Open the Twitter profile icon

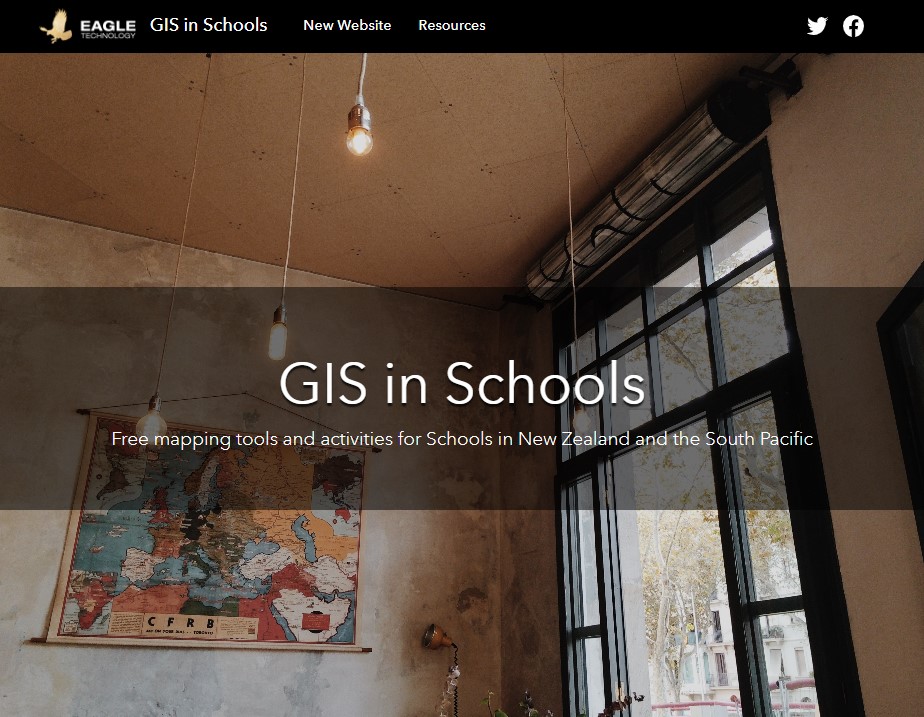(x=817, y=26)
